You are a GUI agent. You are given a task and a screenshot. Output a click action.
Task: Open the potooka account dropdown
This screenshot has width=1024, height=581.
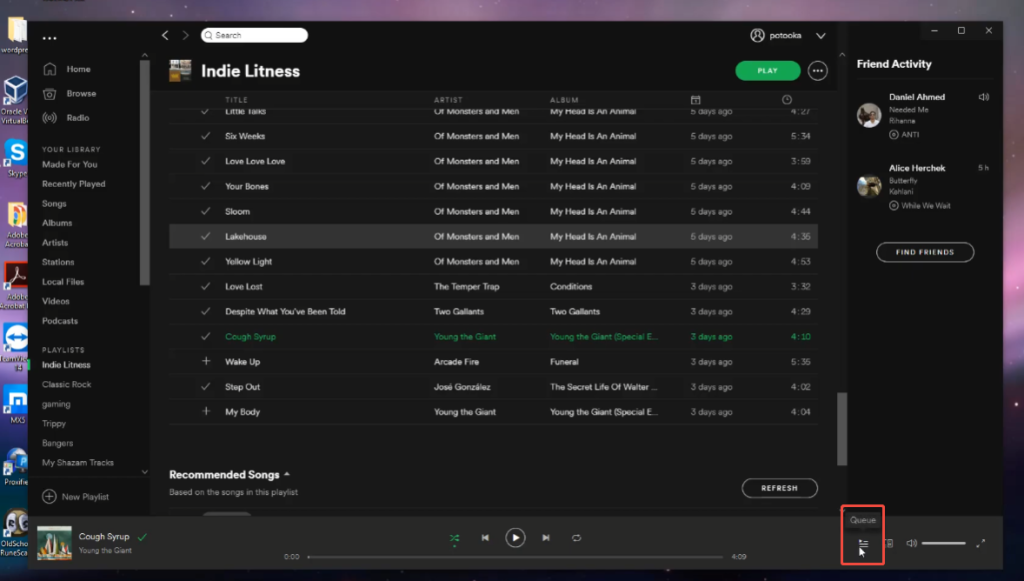point(821,36)
